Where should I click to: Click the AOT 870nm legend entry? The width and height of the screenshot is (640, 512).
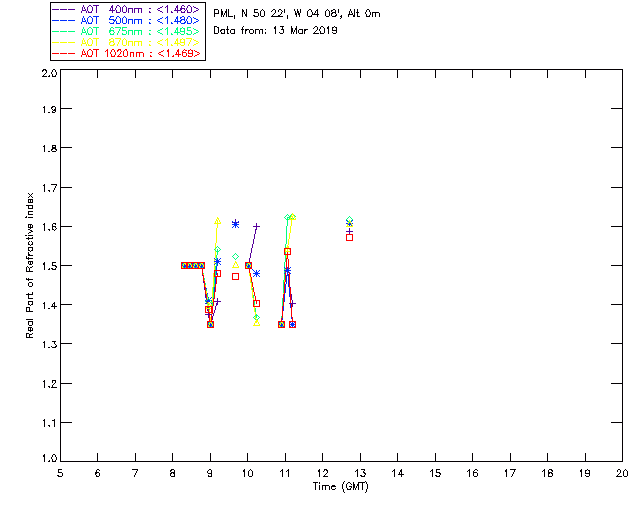(x=127, y=42)
